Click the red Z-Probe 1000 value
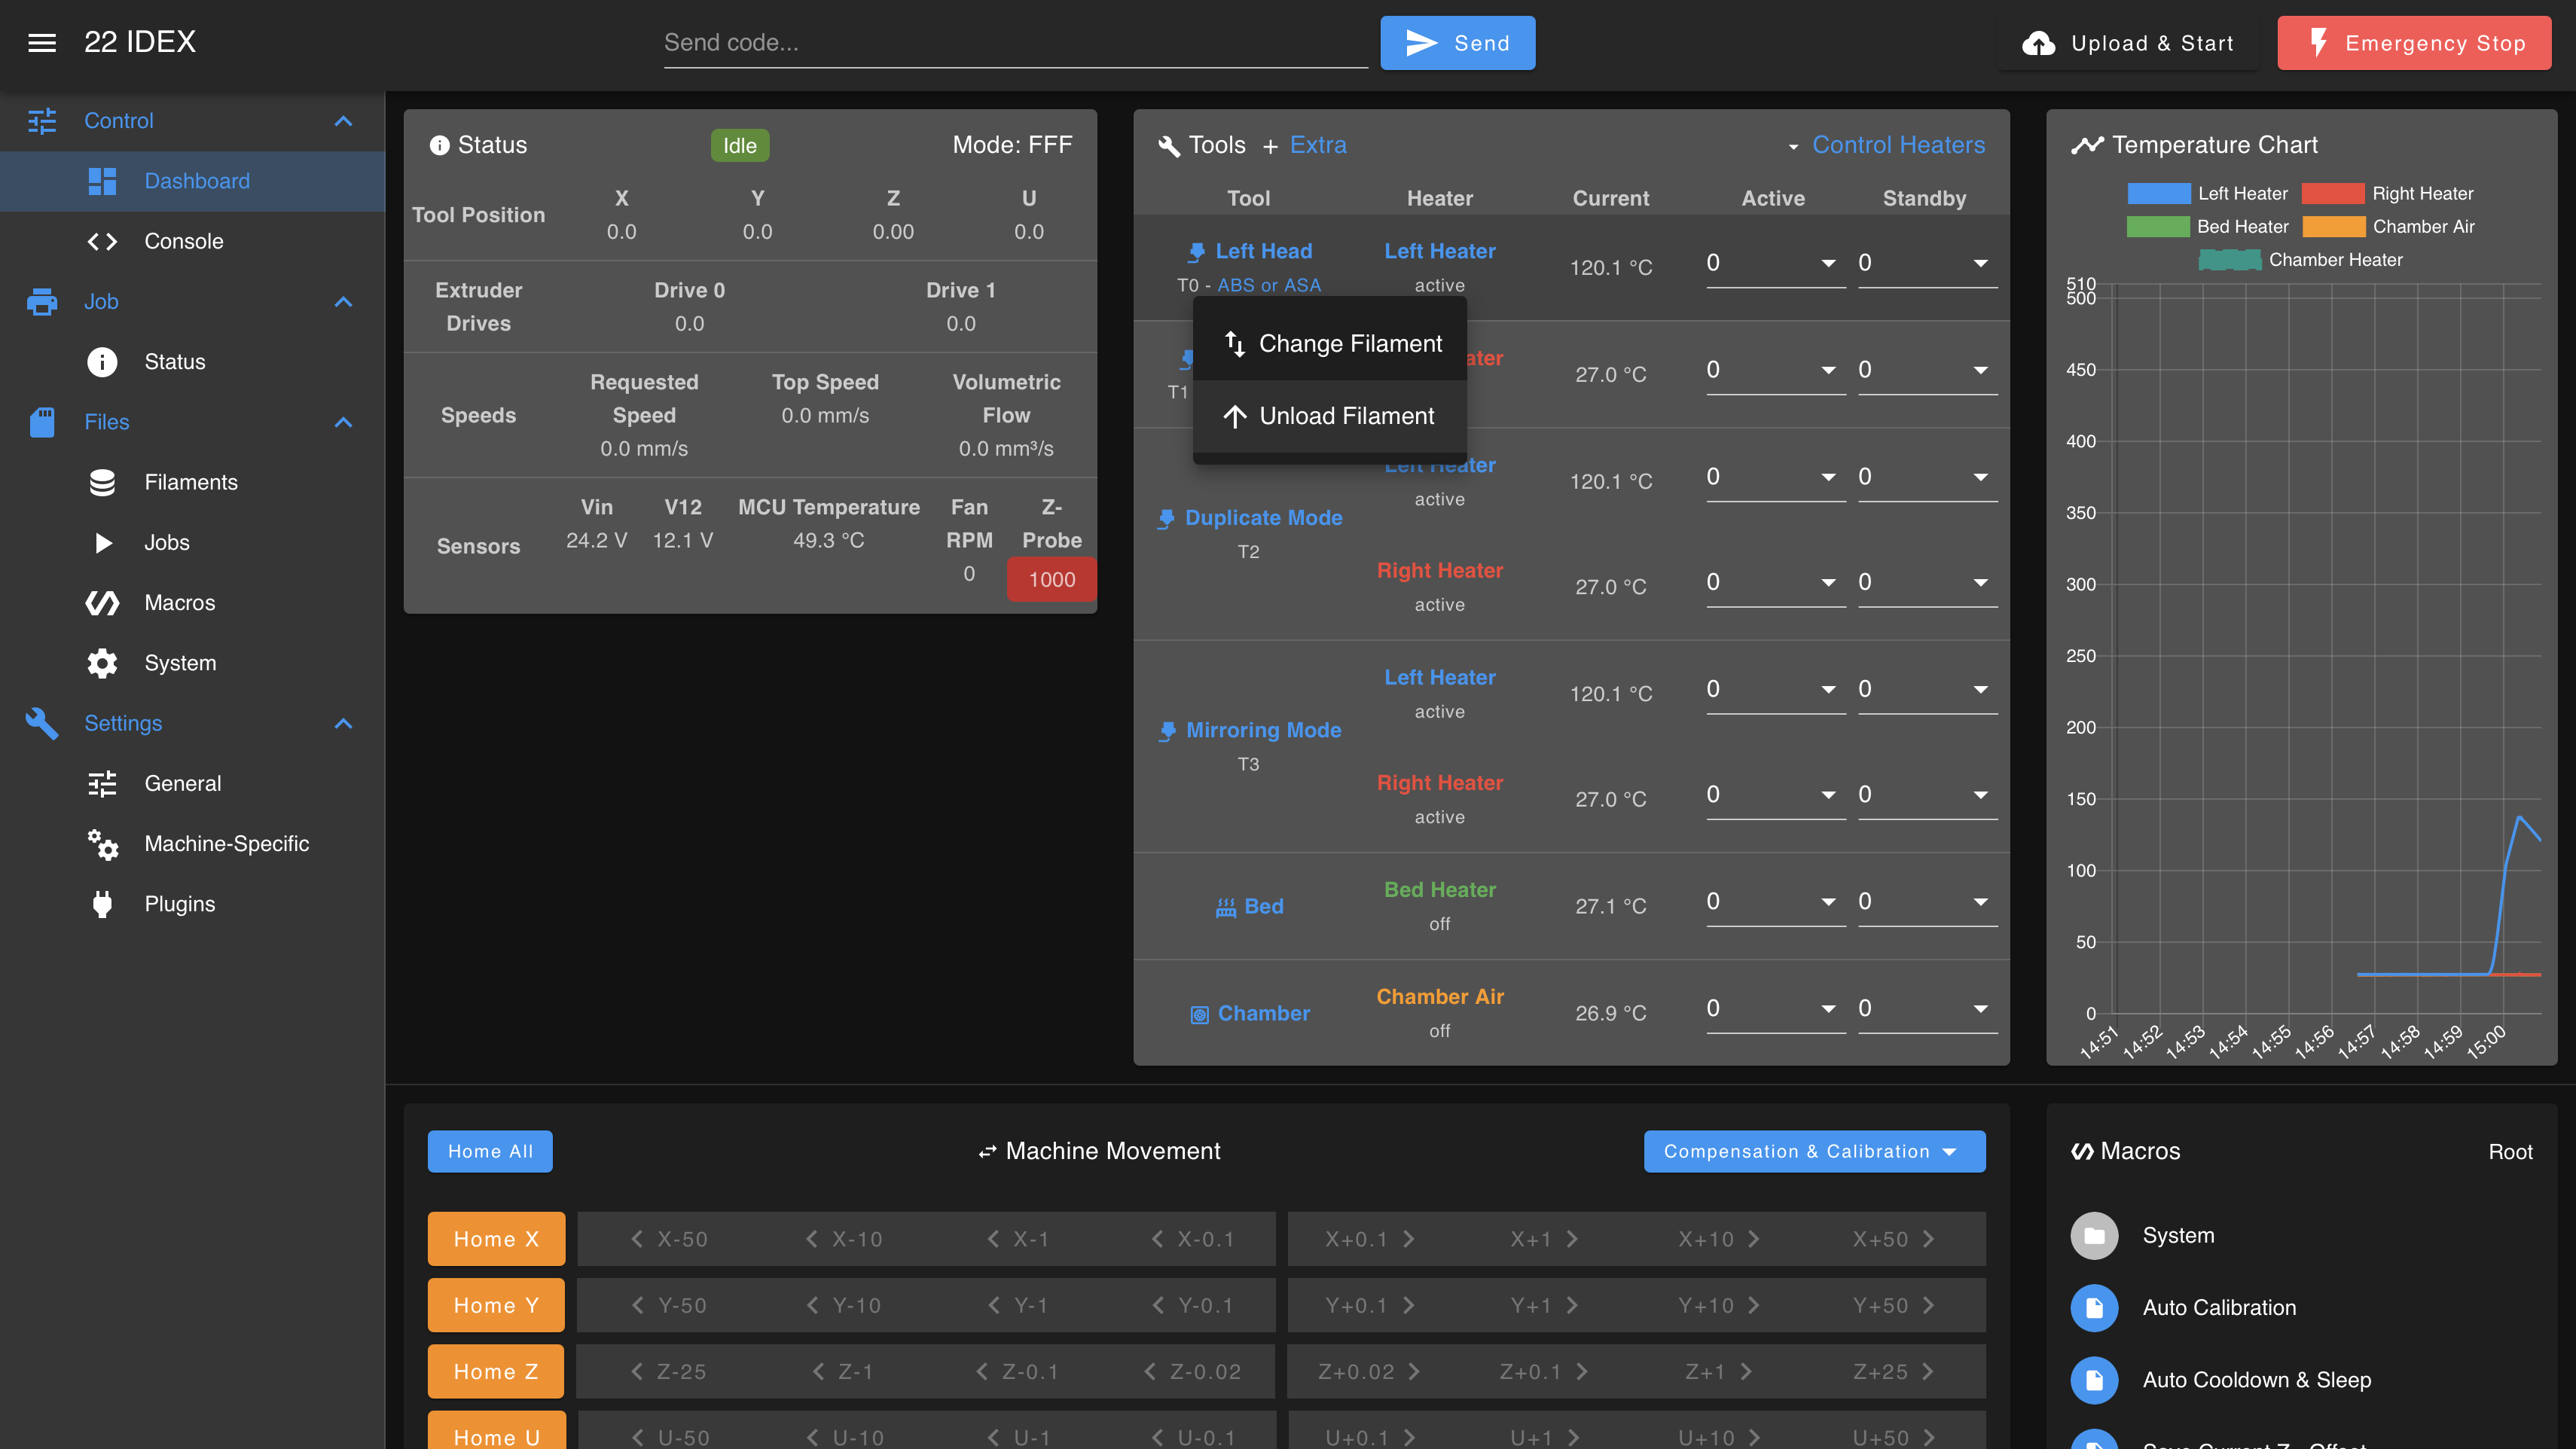The width and height of the screenshot is (2576, 1449). tap(1052, 580)
